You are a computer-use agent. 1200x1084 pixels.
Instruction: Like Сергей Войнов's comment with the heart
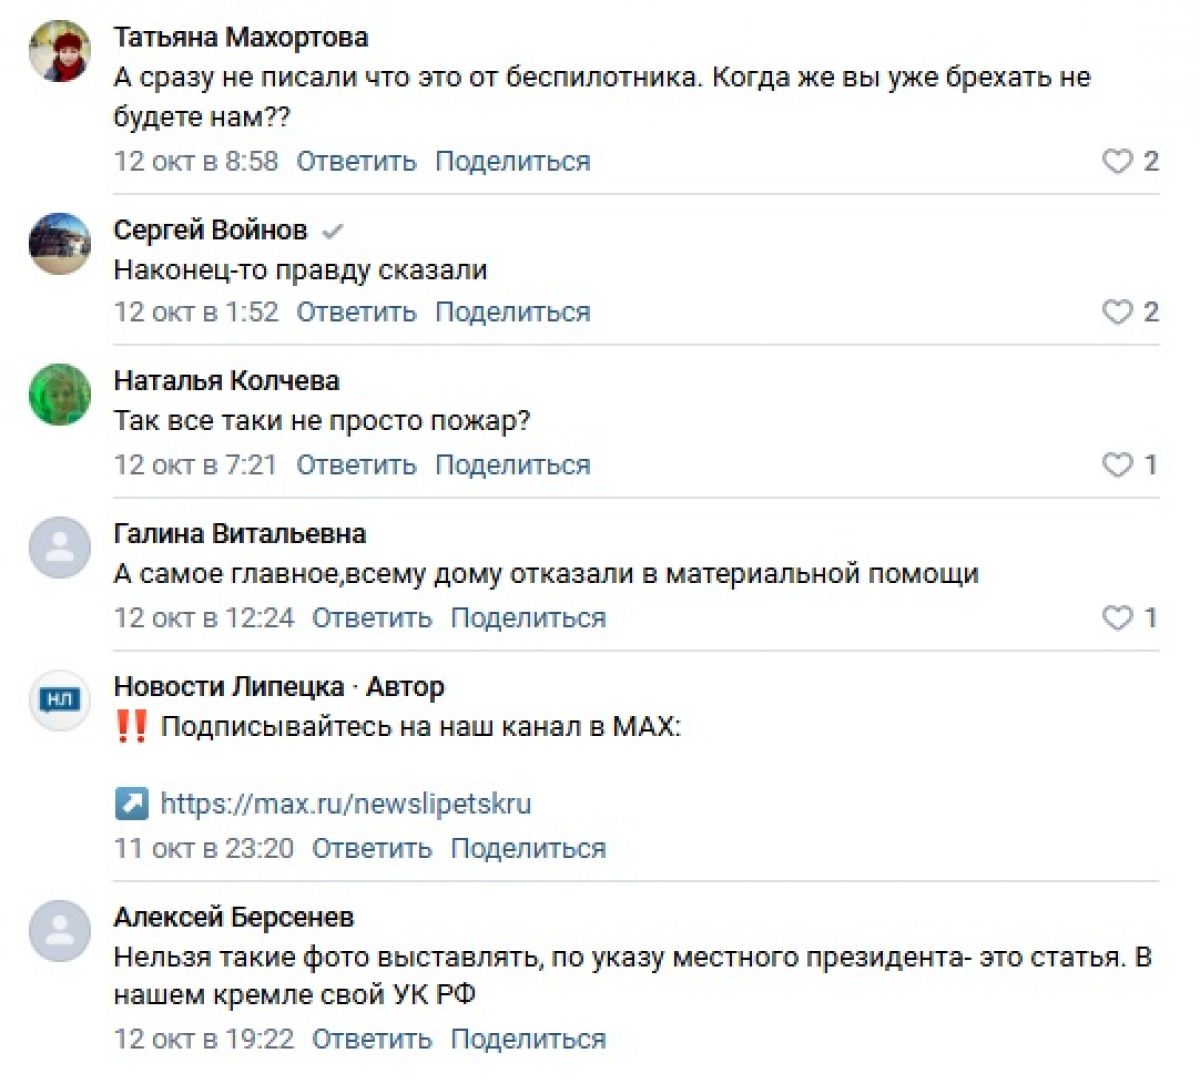(x=1117, y=312)
